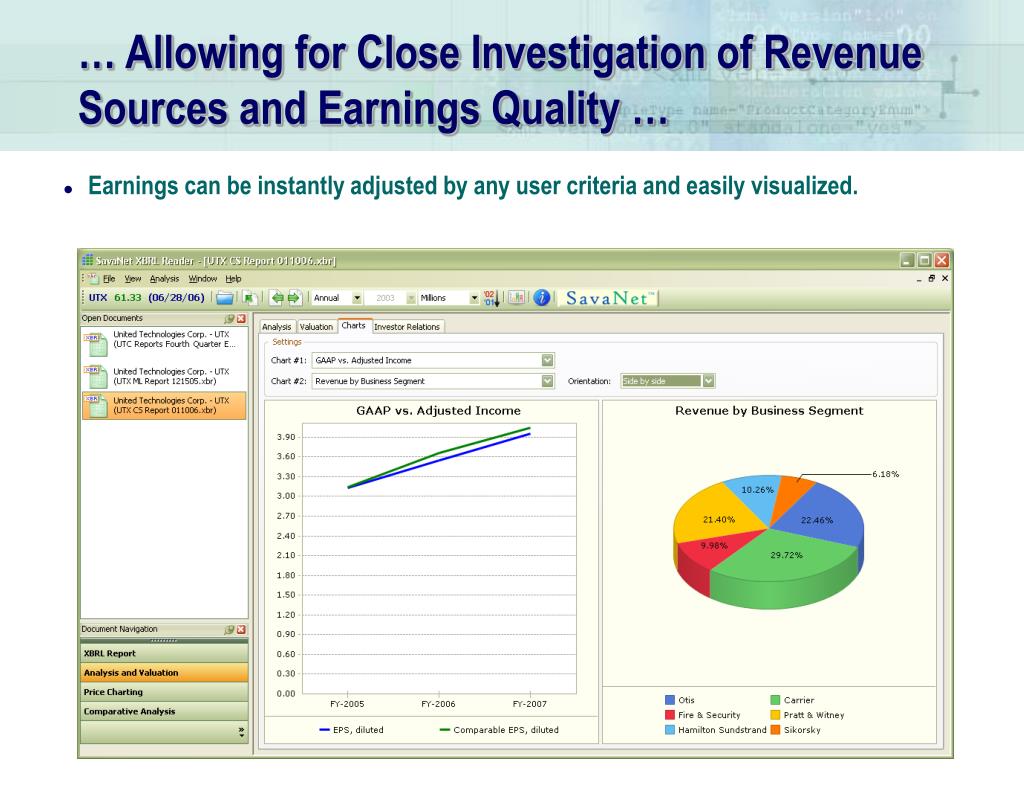This screenshot has height=791, width=1024.
Task: Click the Sikorsky orange legend swatch
Action: pyautogui.click(x=775, y=730)
